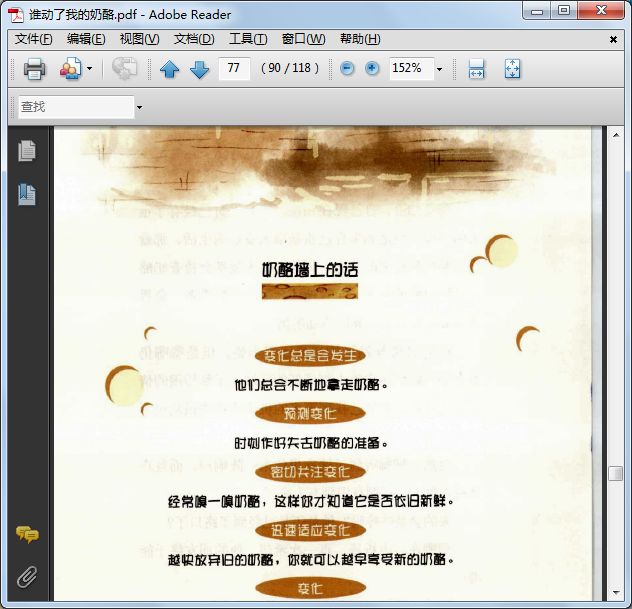Click the bottom 变化 oval label
The width and height of the screenshot is (632, 609).
point(310,588)
